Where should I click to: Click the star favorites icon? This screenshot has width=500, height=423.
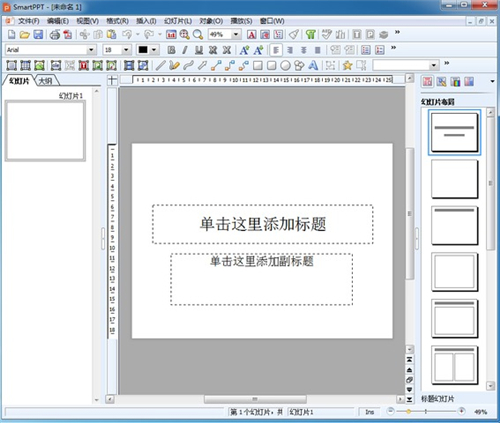coord(347,65)
